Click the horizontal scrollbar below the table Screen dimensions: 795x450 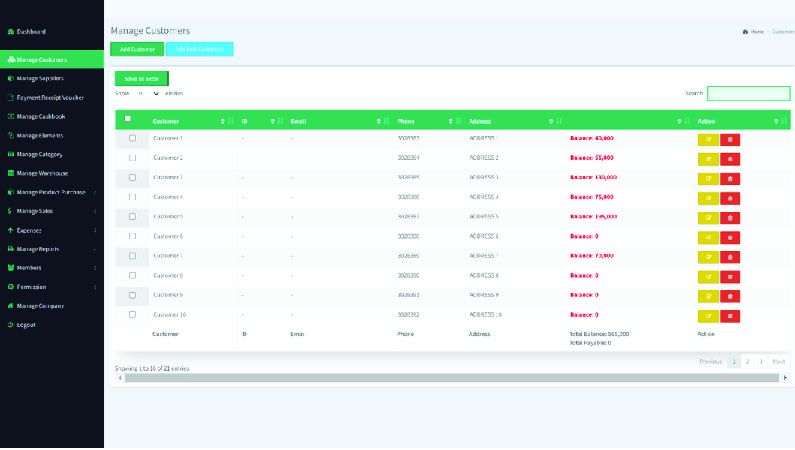click(450, 378)
